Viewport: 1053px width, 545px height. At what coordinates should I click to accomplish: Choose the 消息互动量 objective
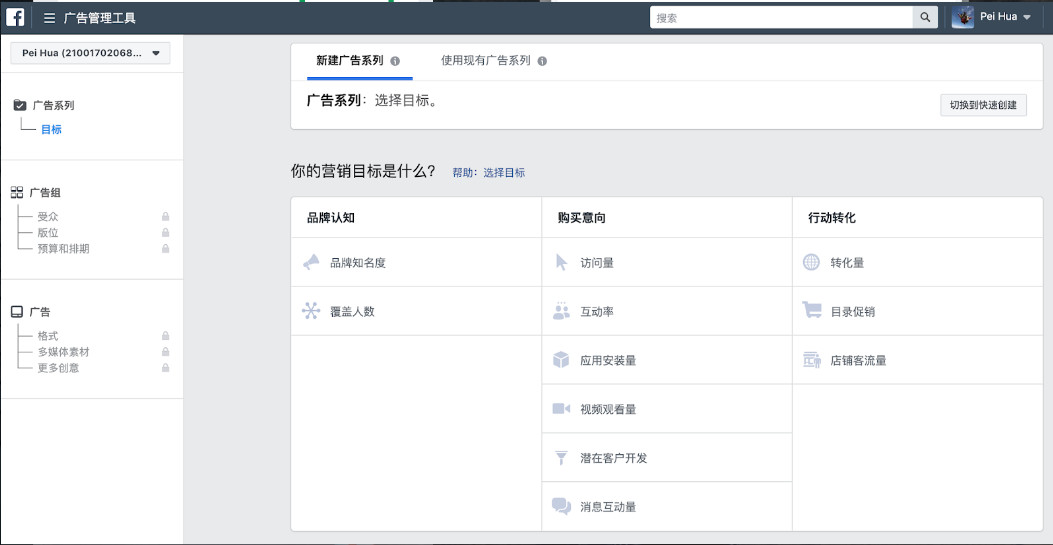[608, 507]
